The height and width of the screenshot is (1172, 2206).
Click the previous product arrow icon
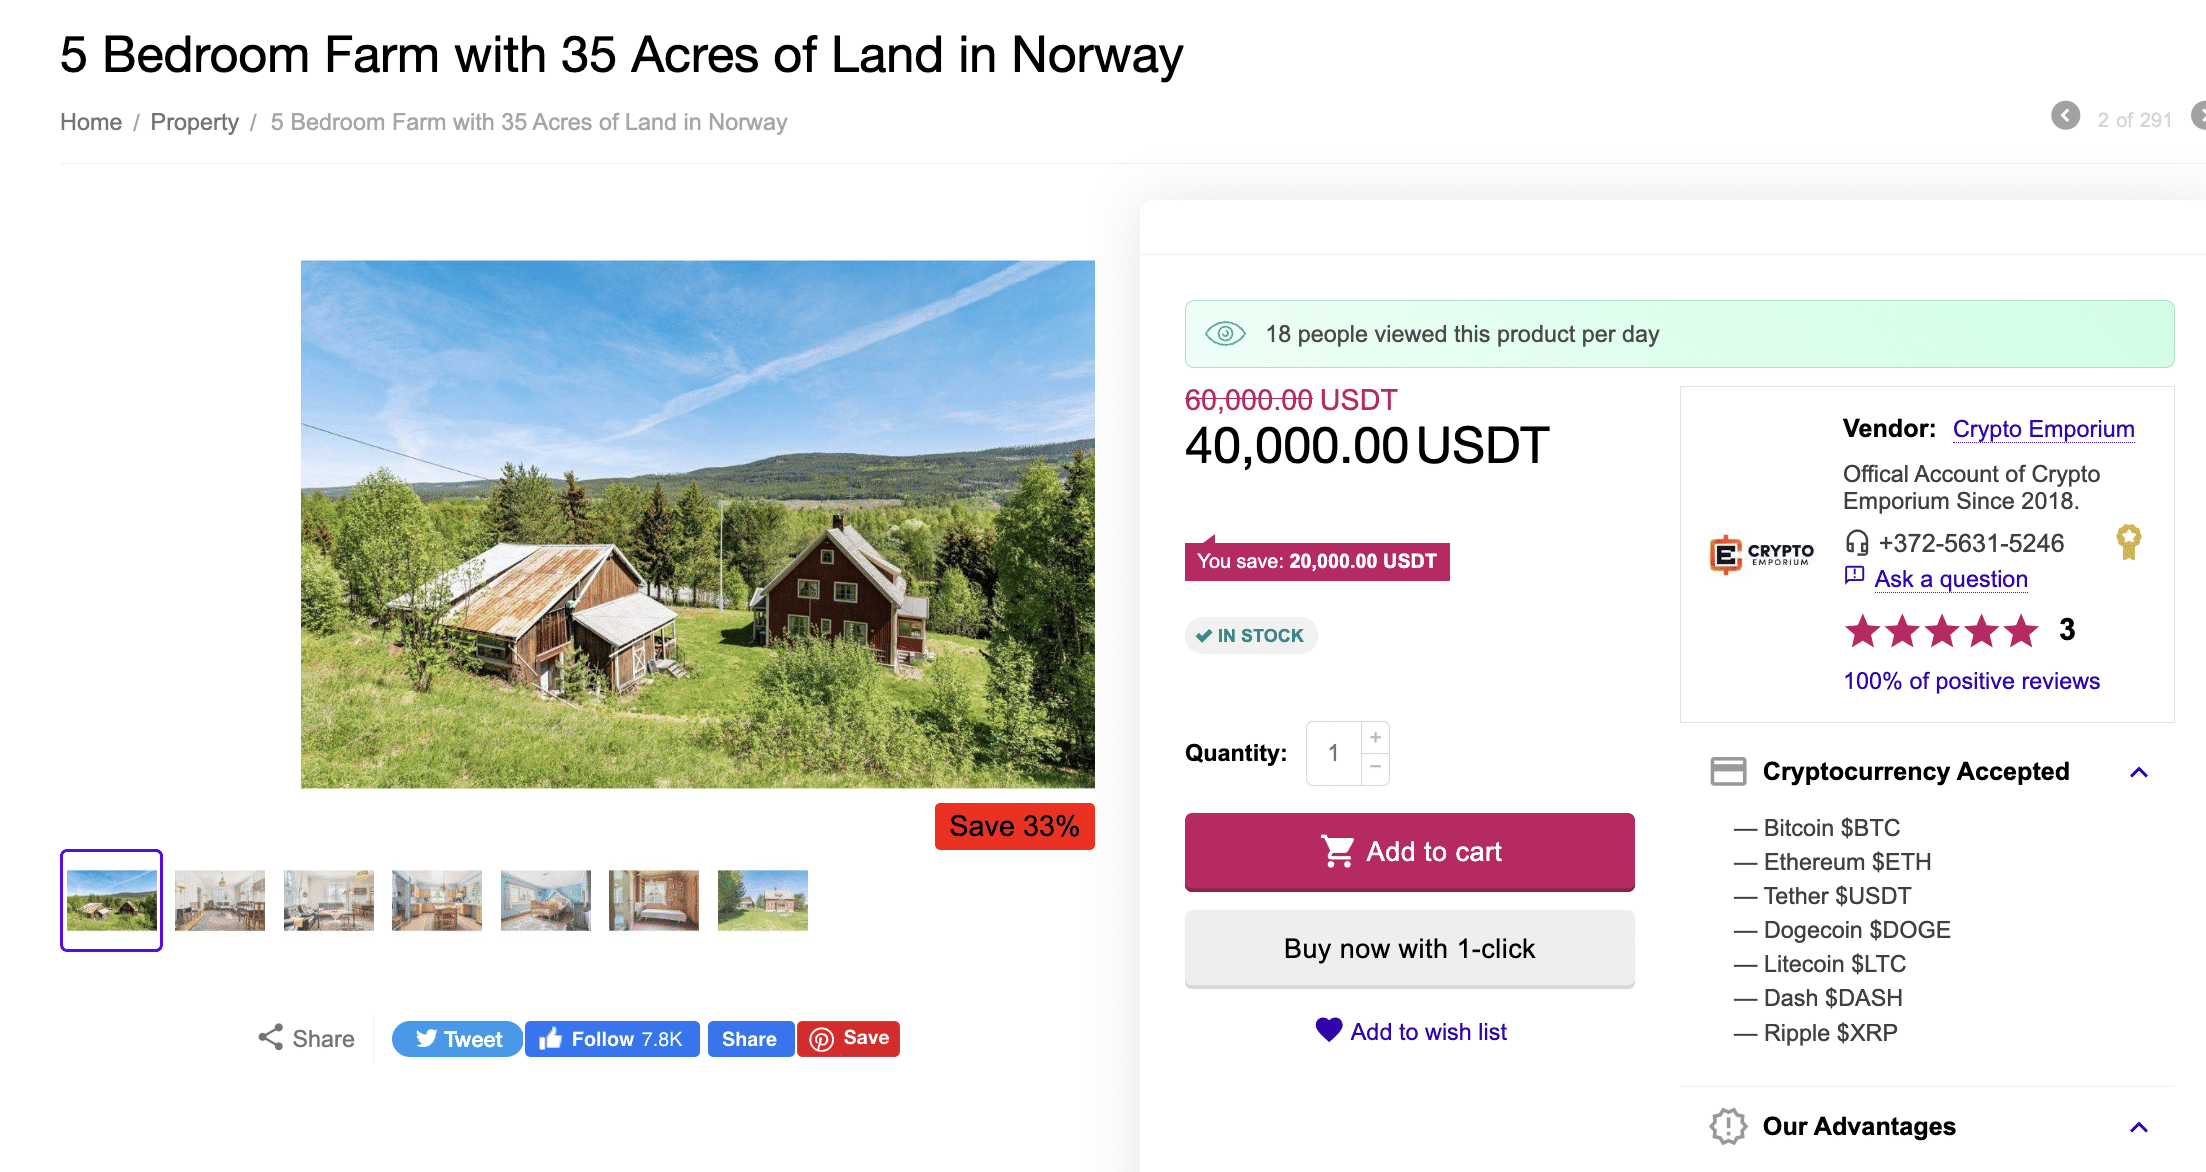click(x=2065, y=116)
